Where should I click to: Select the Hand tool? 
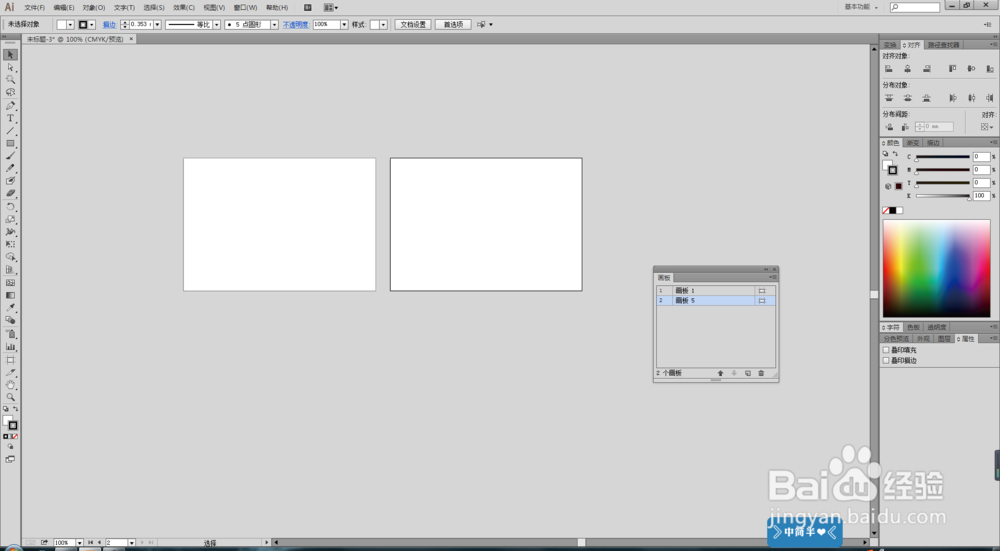point(10,385)
